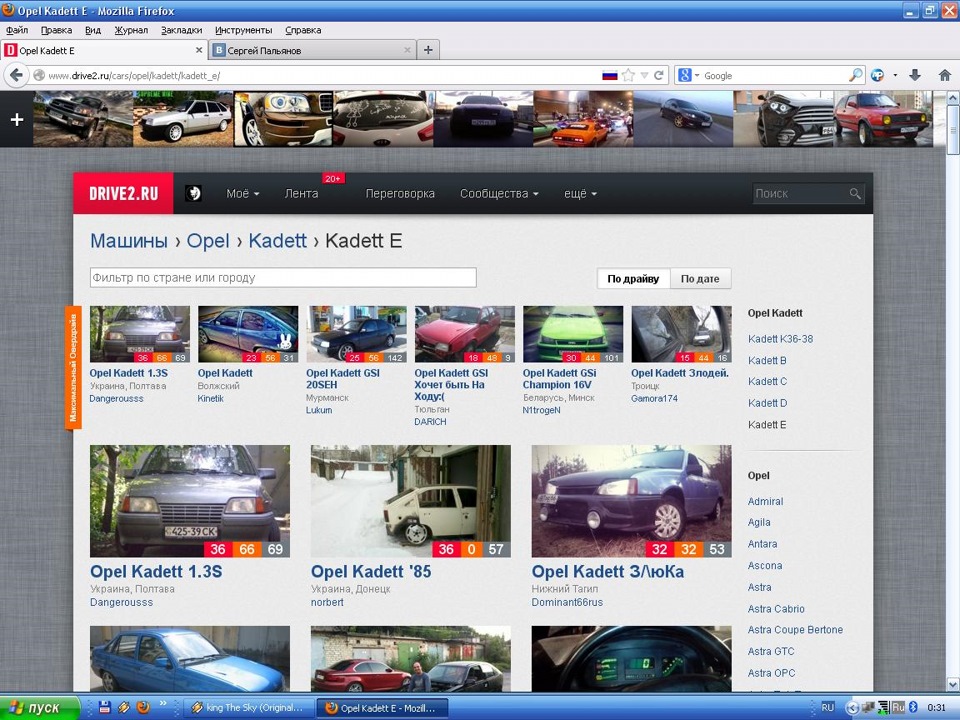Go to Машины breadcrumb
Screen dimensions: 960x720
129,241
